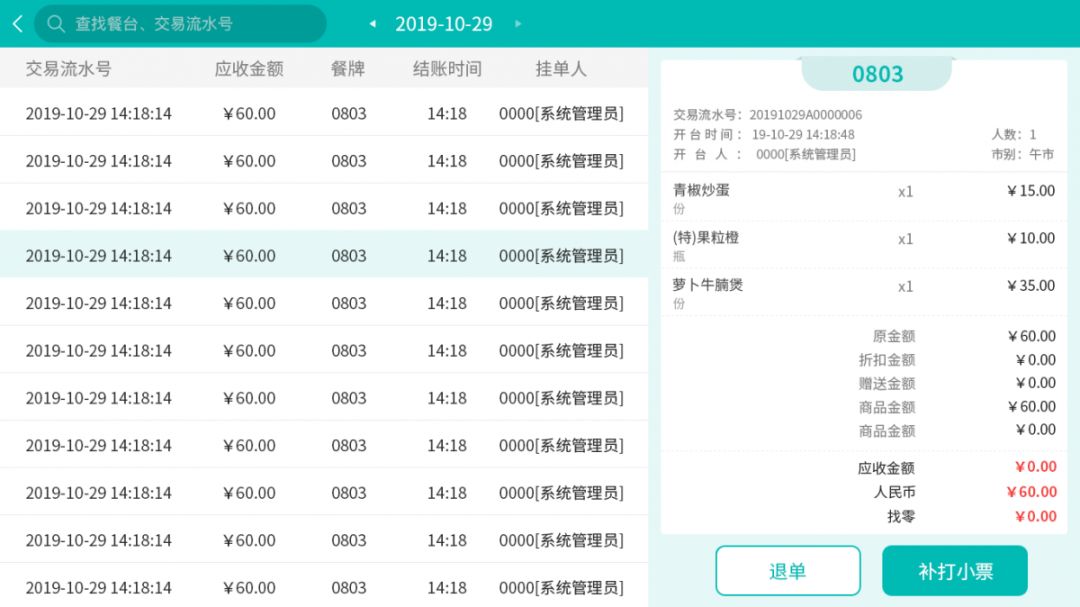Click the 0803 table tag on receipt
The image size is (1080, 607).
[x=877, y=74]
